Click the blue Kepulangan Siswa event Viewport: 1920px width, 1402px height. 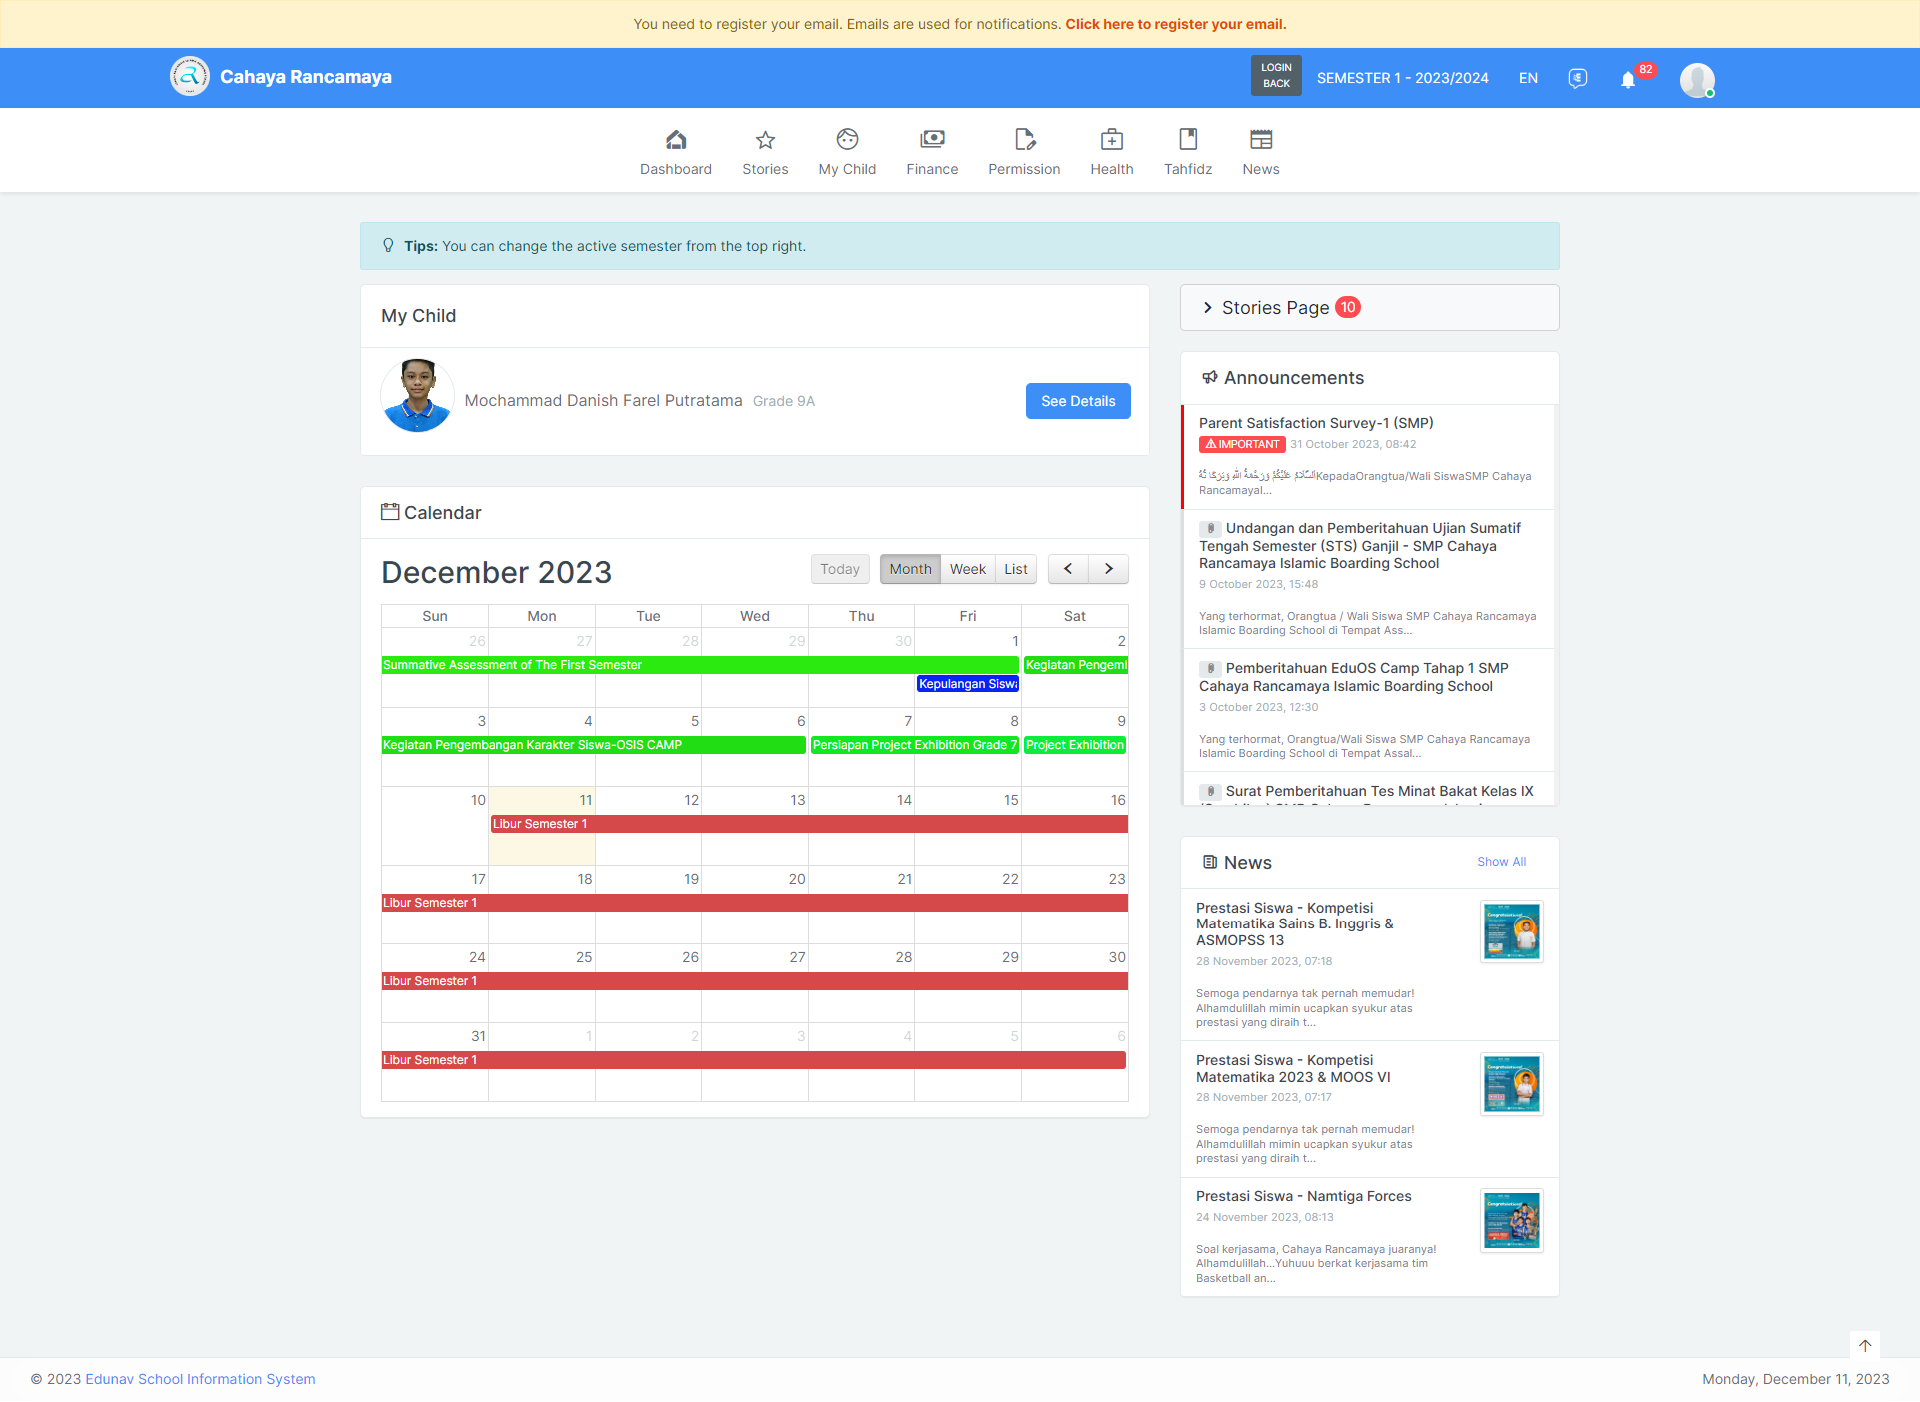pyautogui.click(x=967, y=684)
